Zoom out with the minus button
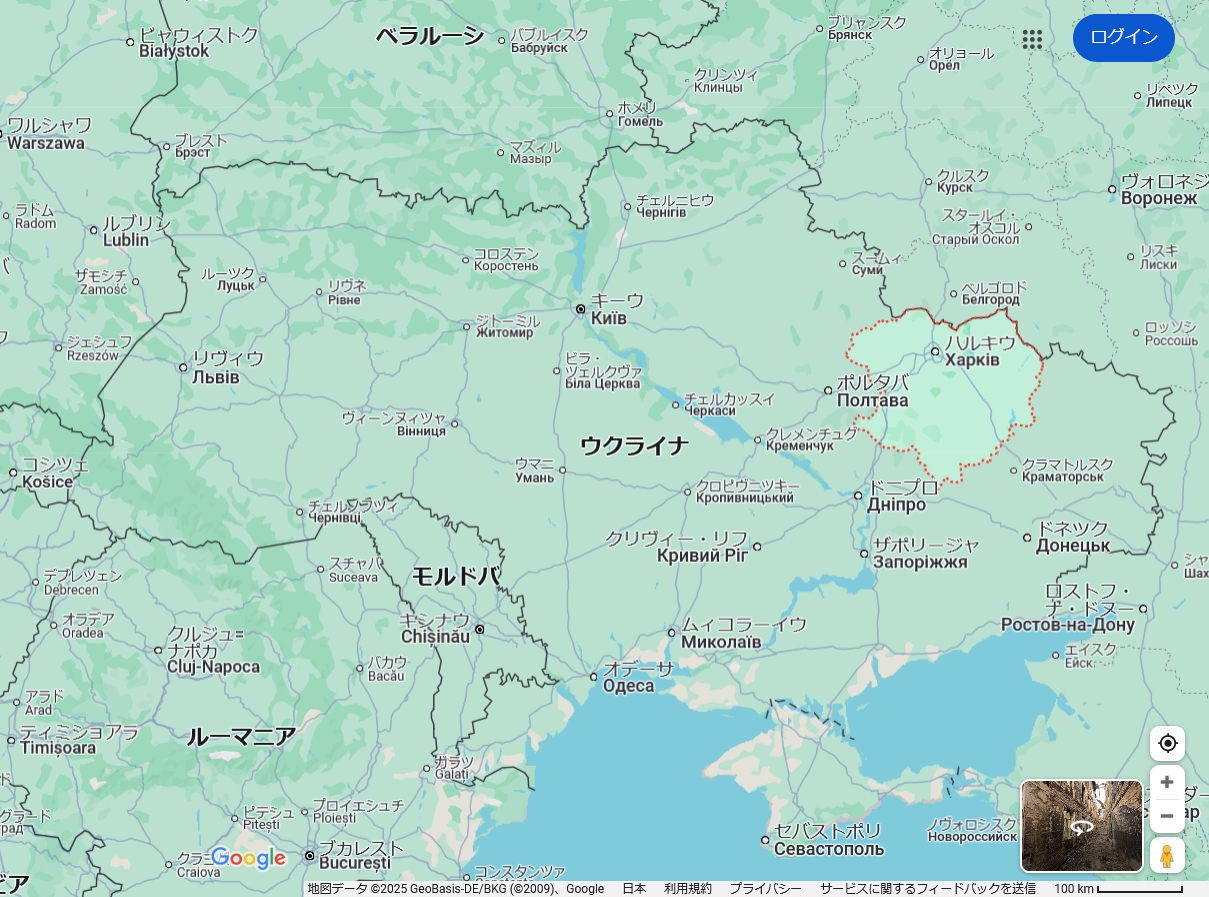 [x=1167, y=816]
